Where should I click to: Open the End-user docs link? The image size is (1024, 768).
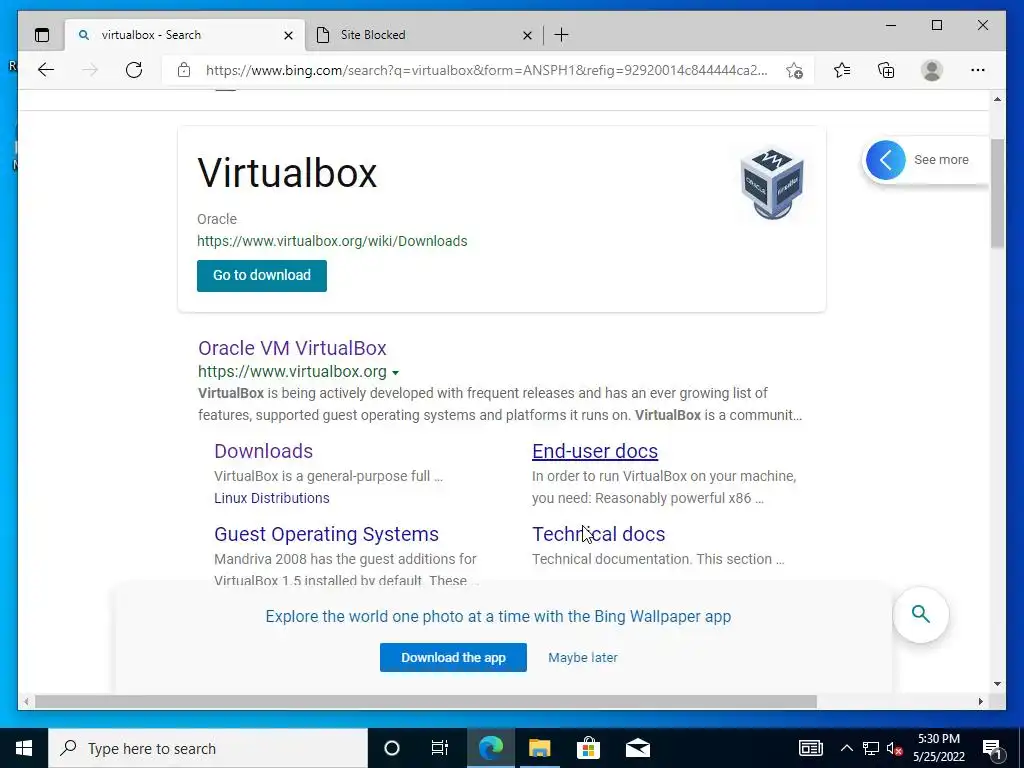(x=595, y=451)
